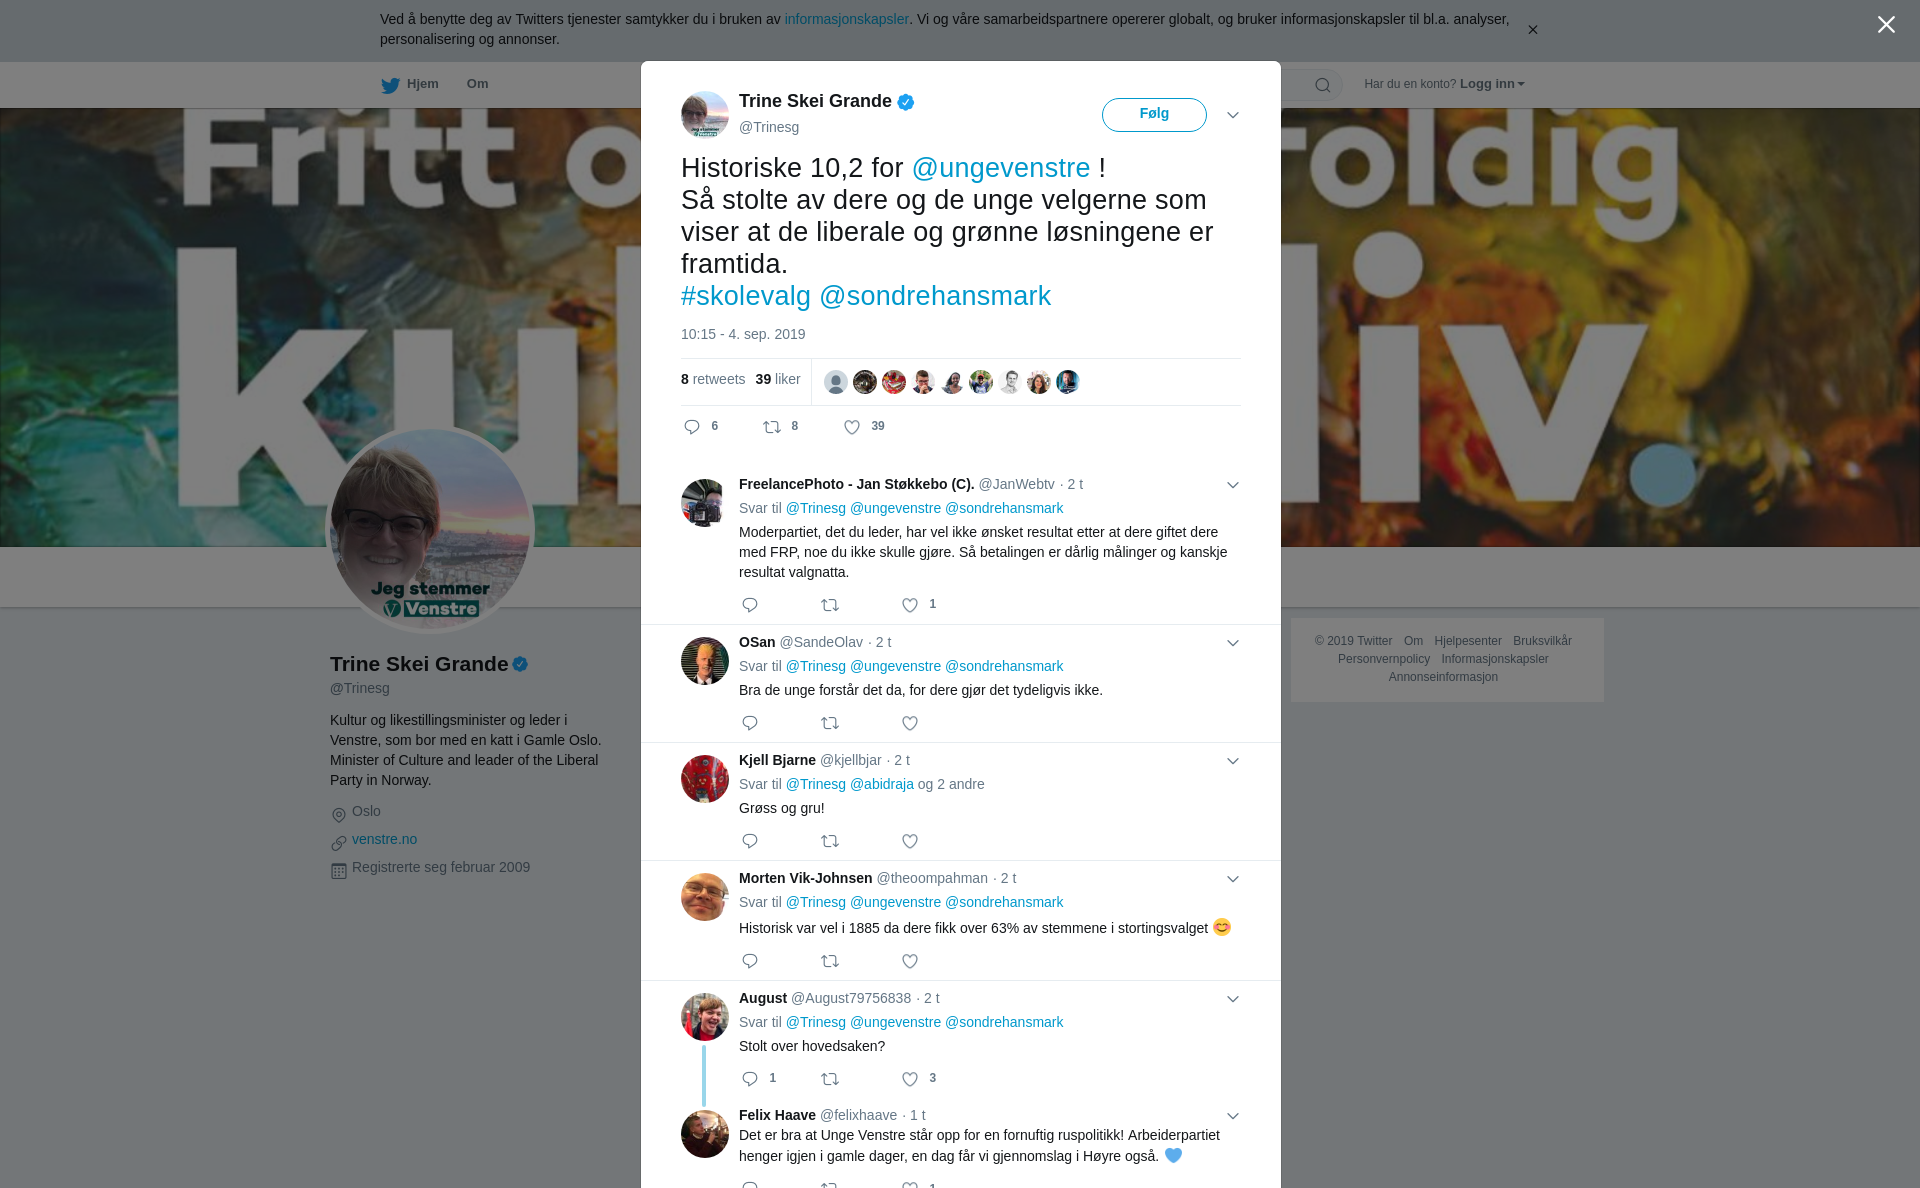Retweet the main tweet with 8 retweets

click(x=772, y=427)
